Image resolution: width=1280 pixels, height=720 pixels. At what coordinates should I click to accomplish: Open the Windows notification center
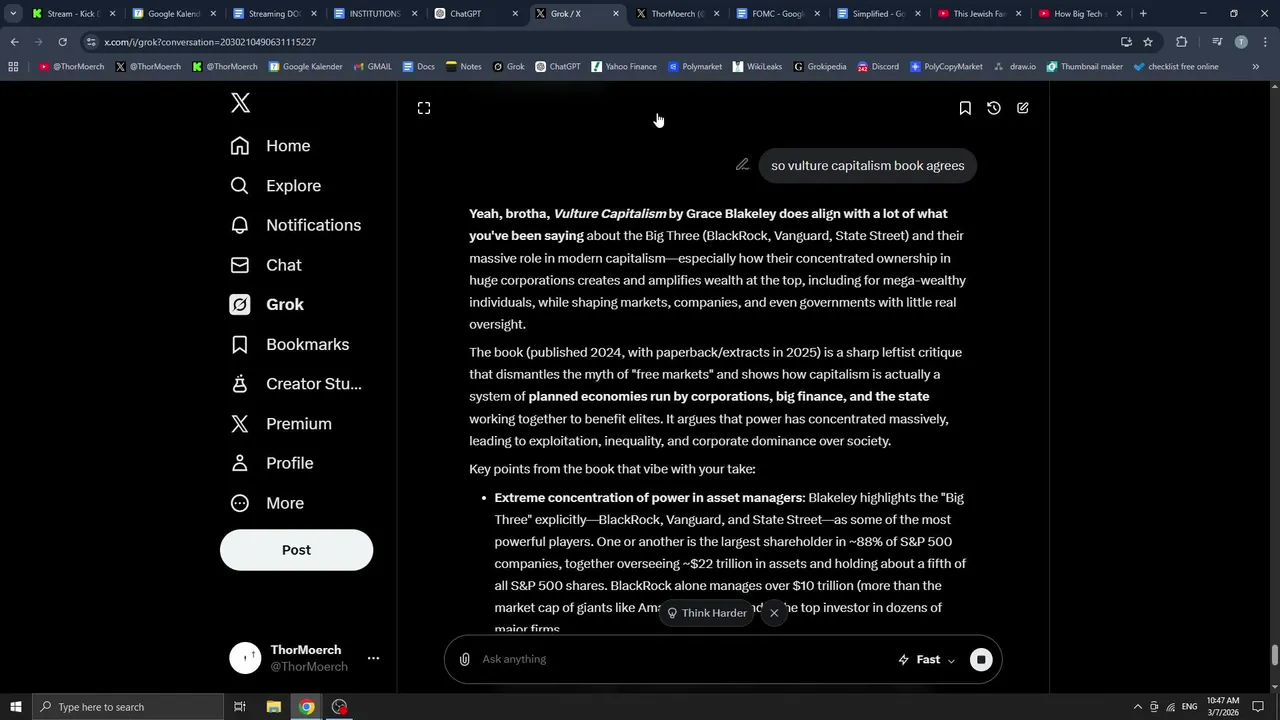(1258, 707)
